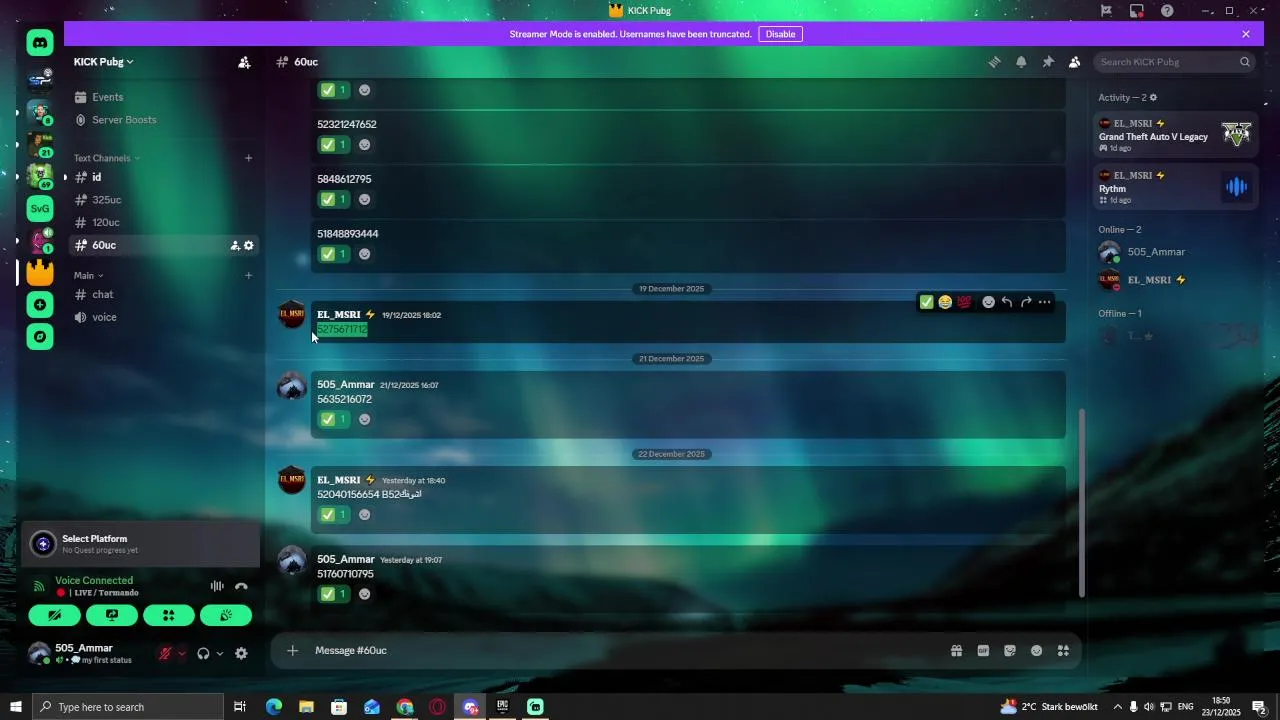Open microphone input options chevron
Screen dimensions: 1280x720
click(x=181, y=653)
